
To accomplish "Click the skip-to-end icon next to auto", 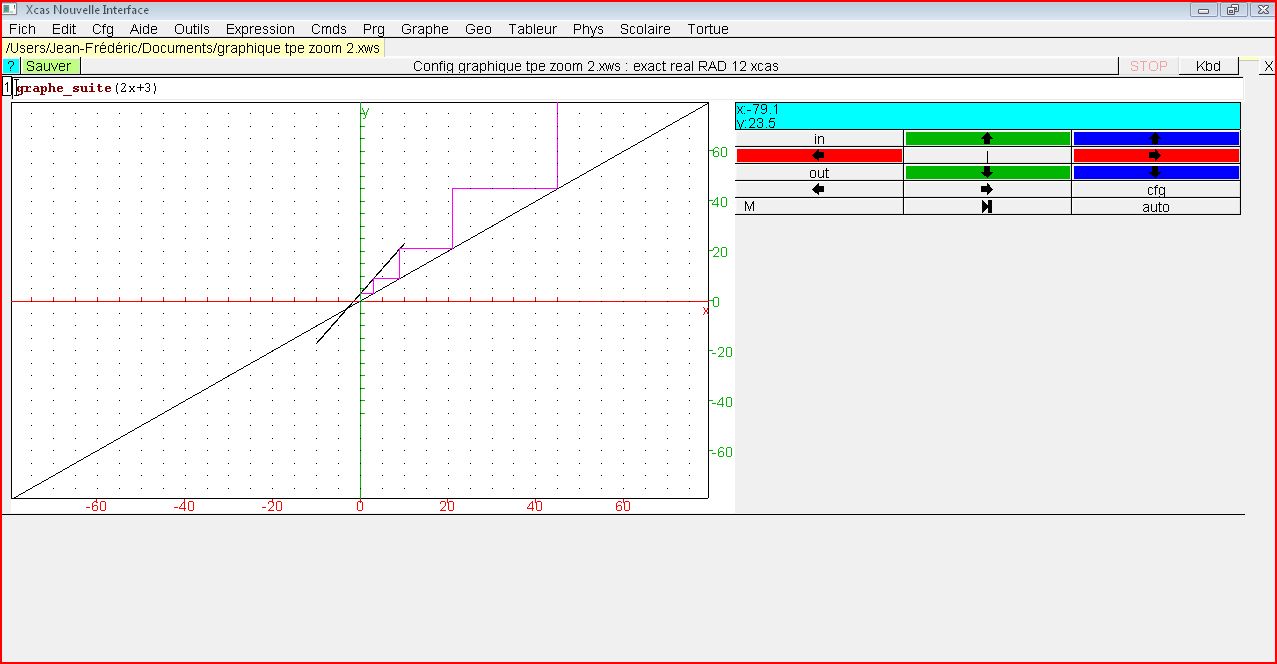I will point(987,207).
